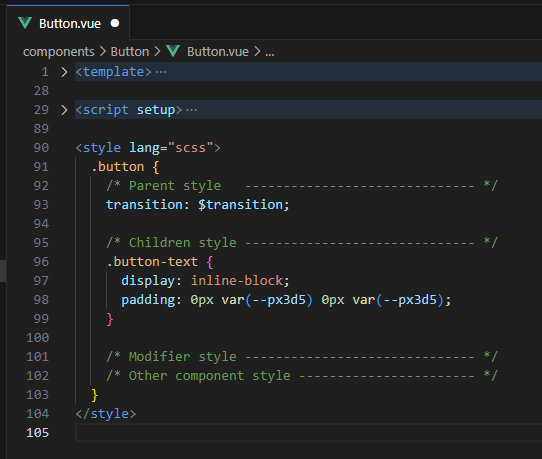
Task: Click the closing </style> tag
Action: click(106, 414)
